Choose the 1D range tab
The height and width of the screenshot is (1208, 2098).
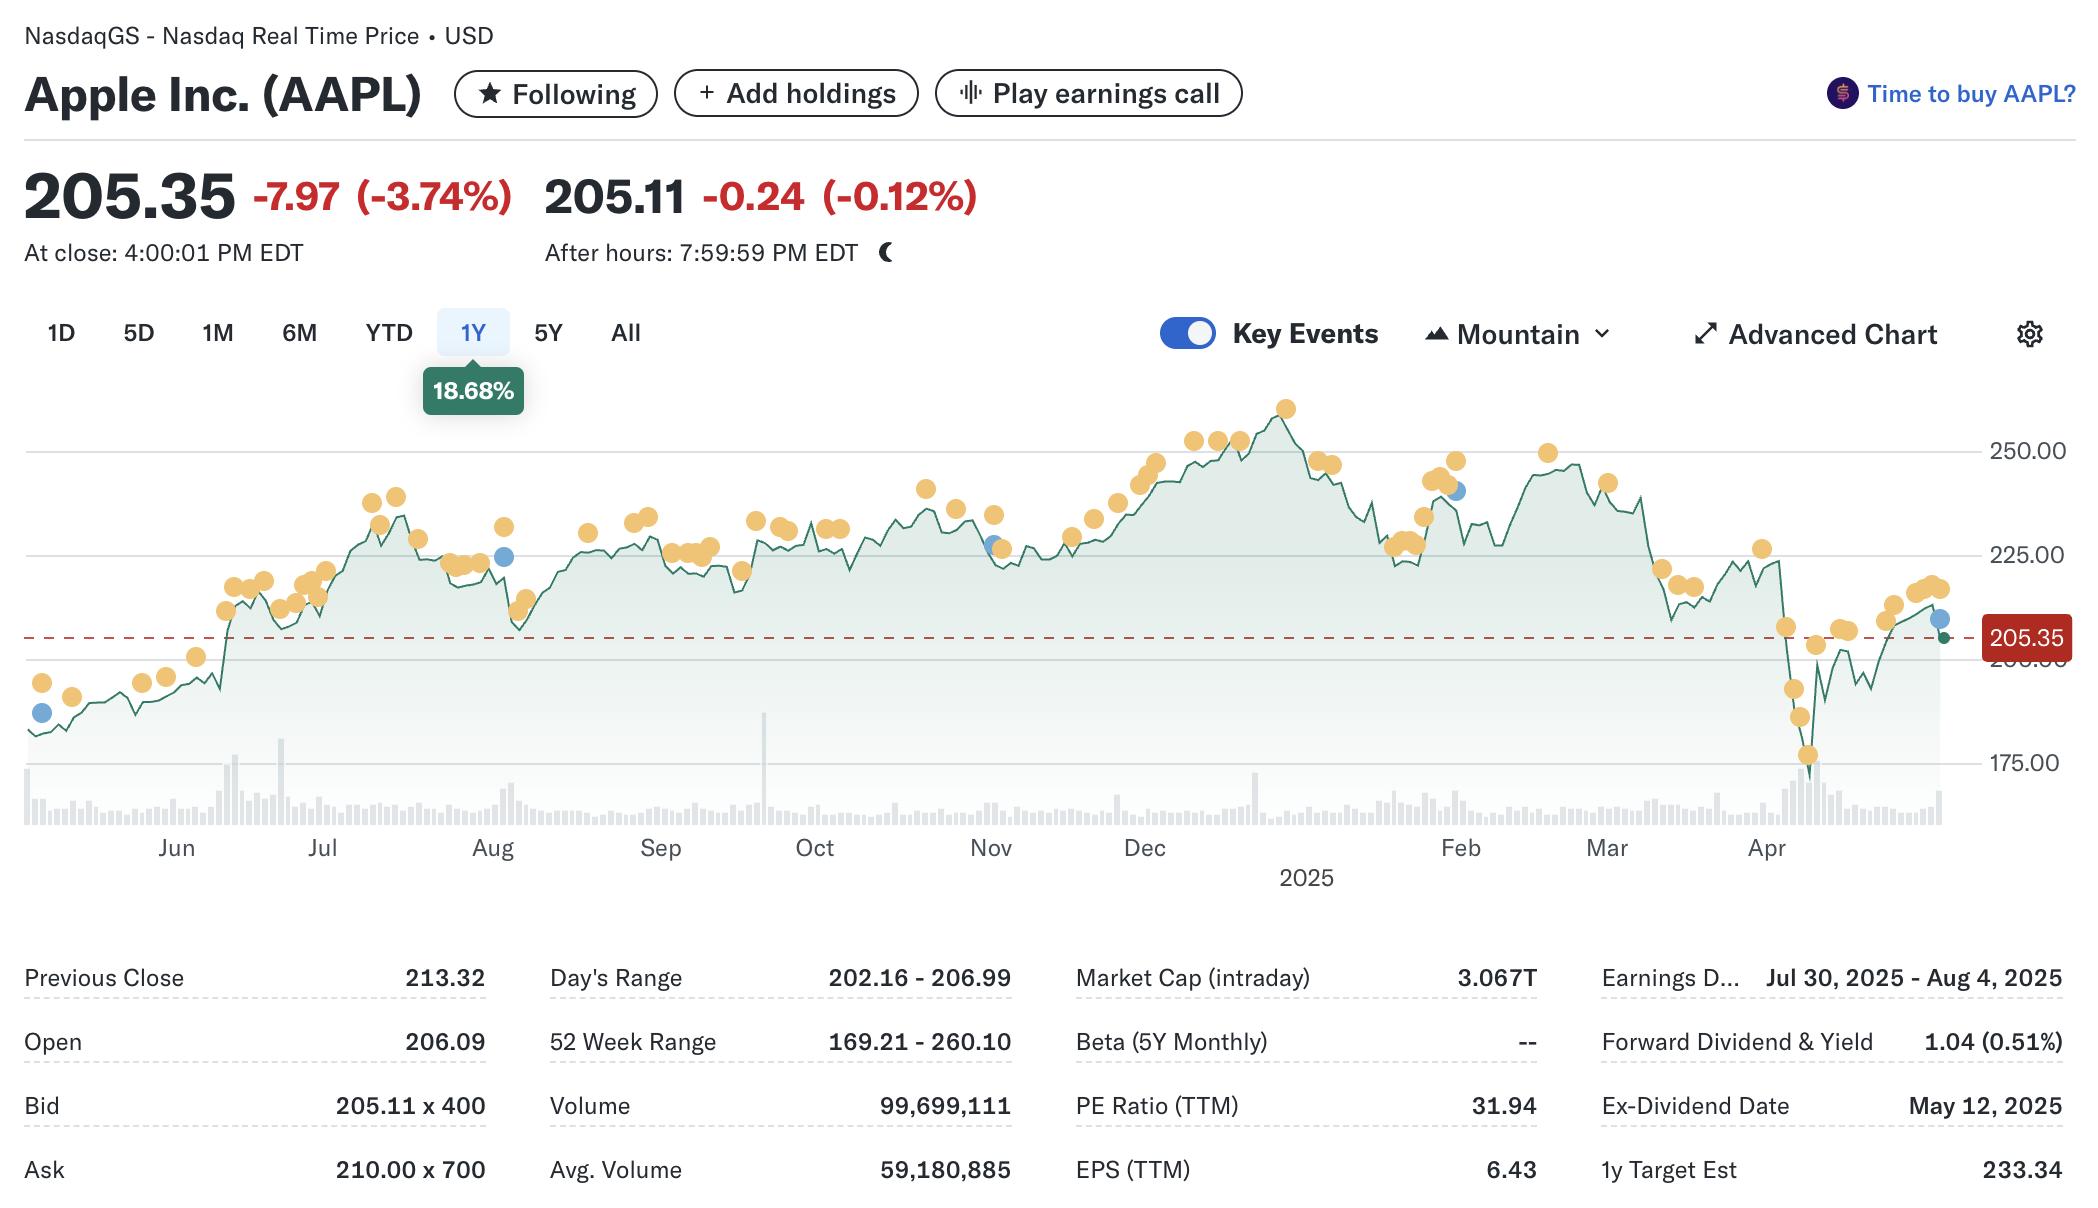tap(61, 333)
